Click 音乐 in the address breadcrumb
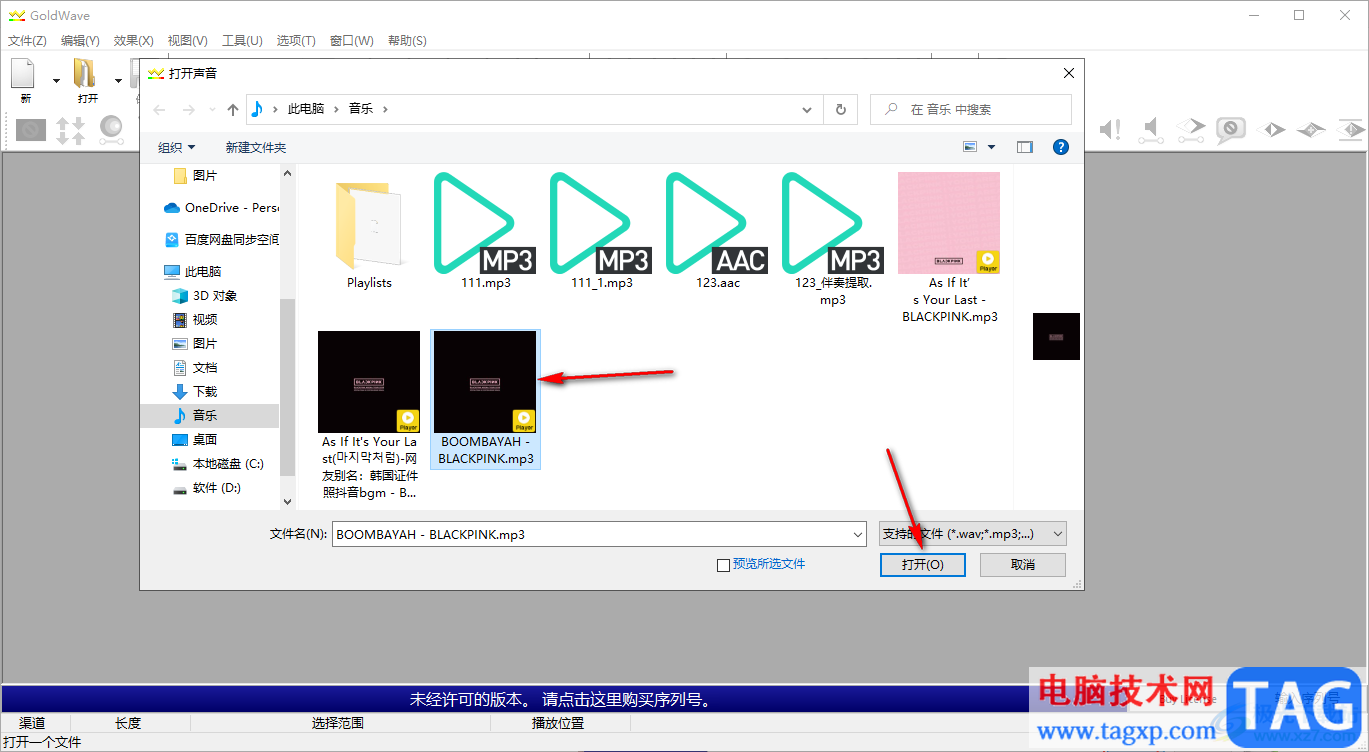 point(361,109)
